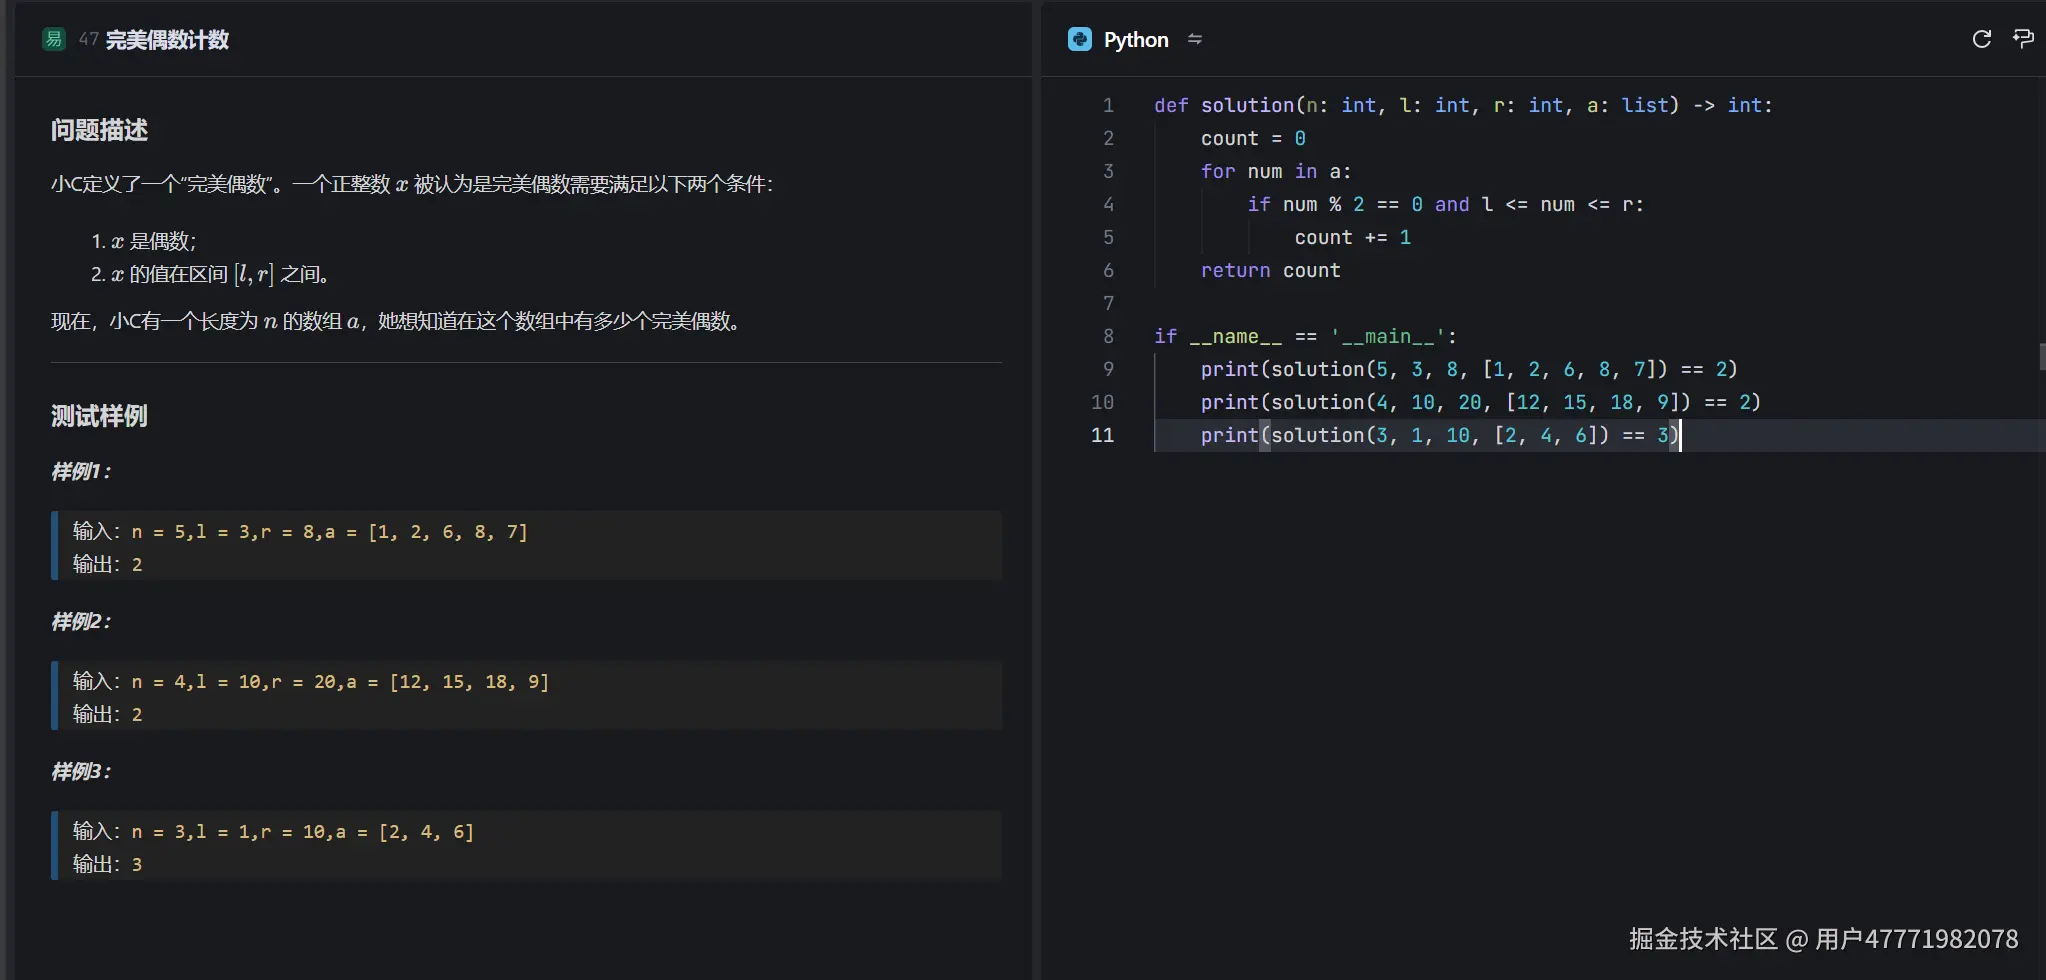
Task: Click the 样例2 code block with [12, 15, 18, 9]
Action: (x=526, y=696)
